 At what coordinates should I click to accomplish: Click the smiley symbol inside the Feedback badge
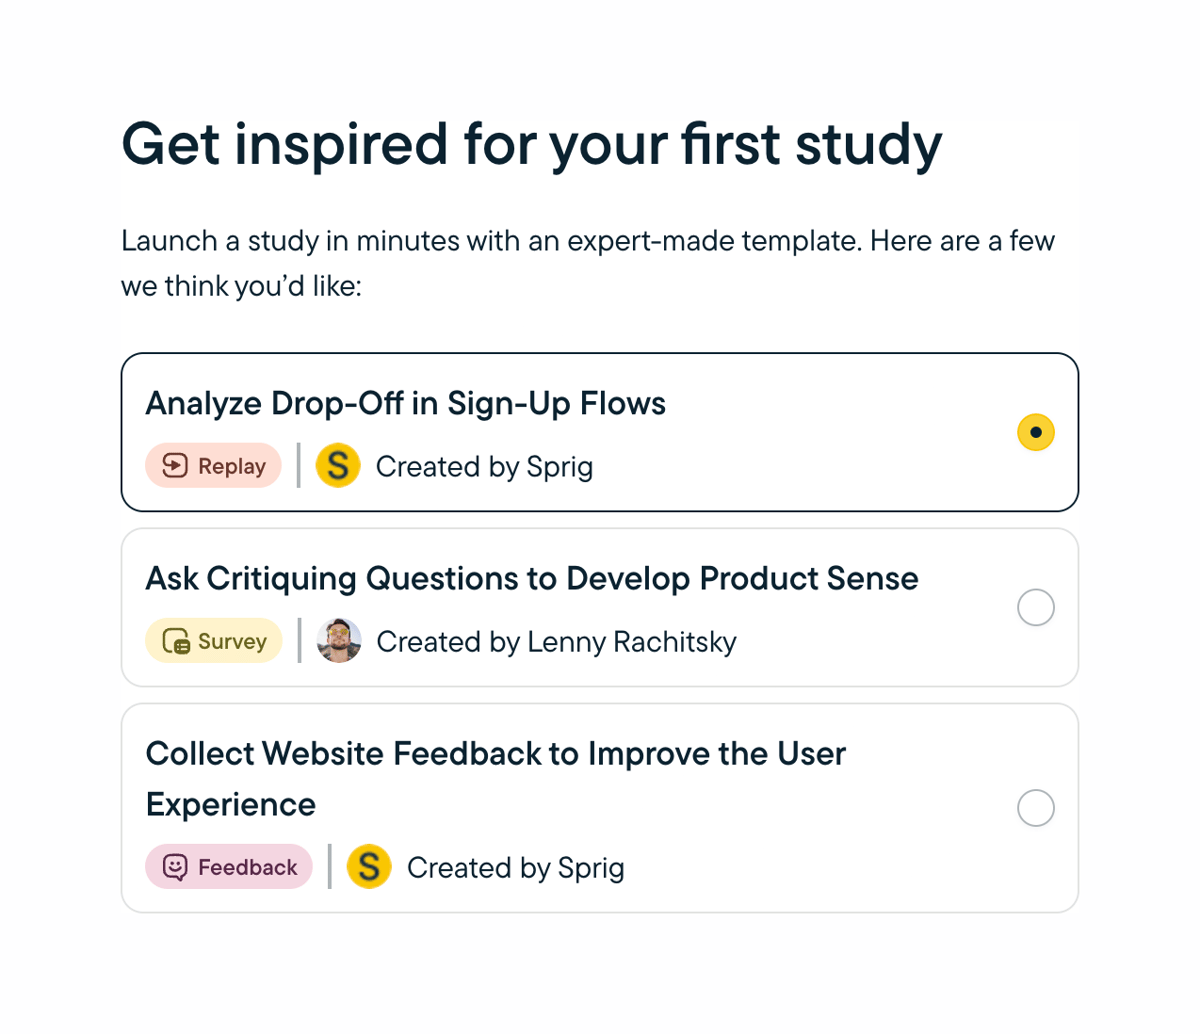pos(175,867)
